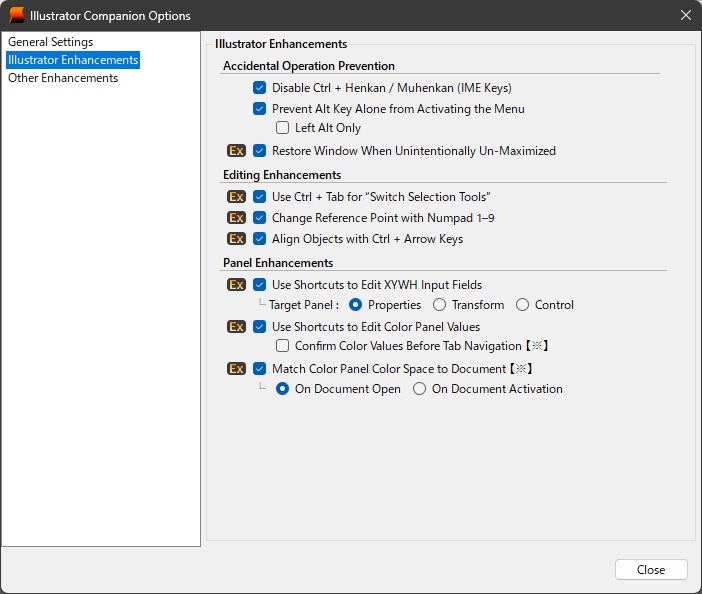
Task: Click the Ex badge beside Use Ctrl + Tab
Action: click(236, 197)
